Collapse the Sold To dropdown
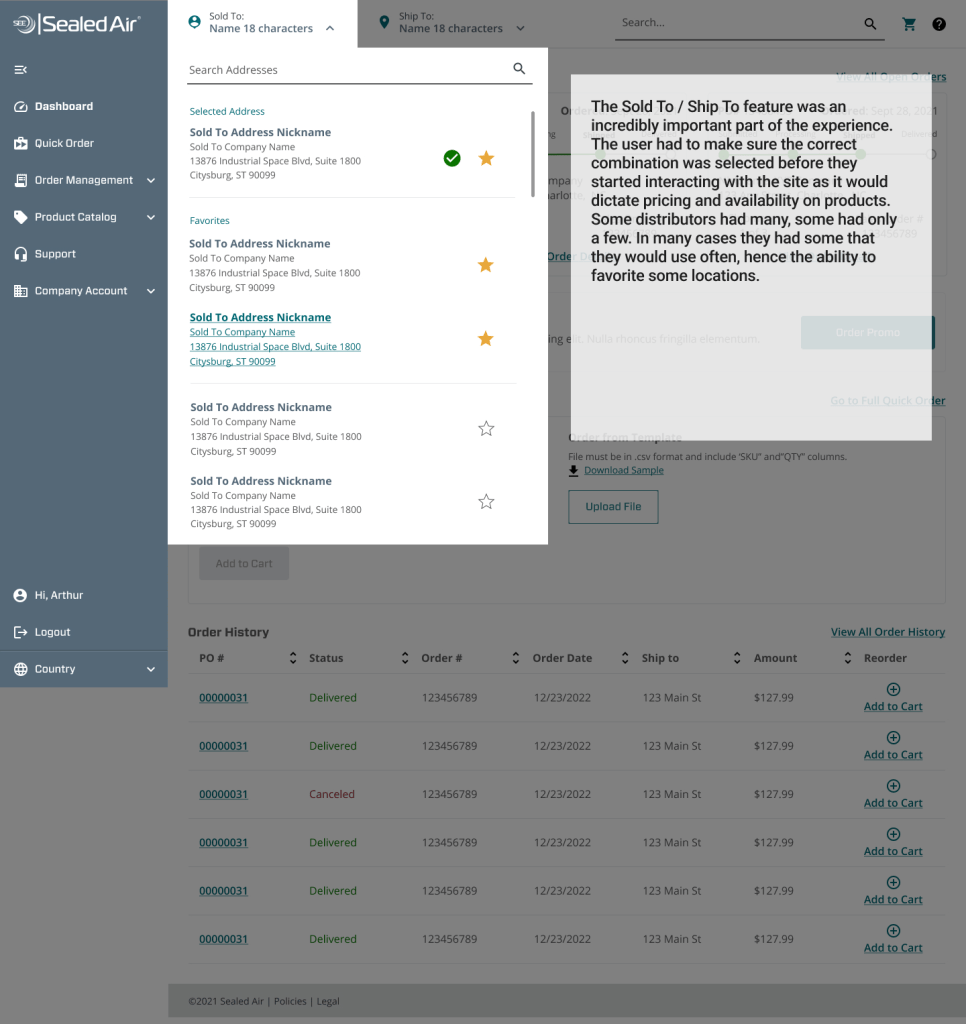 click(330, 29)
